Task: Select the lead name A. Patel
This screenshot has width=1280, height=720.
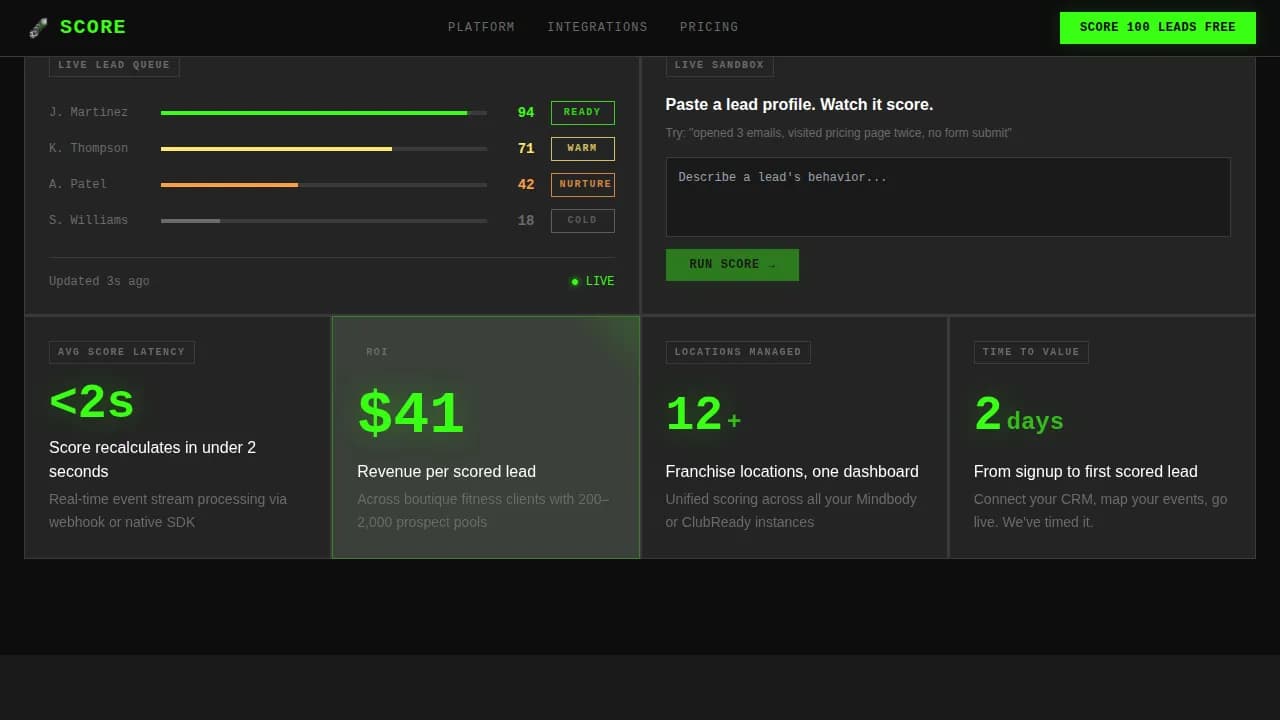Action: click(x=78, y=184)
